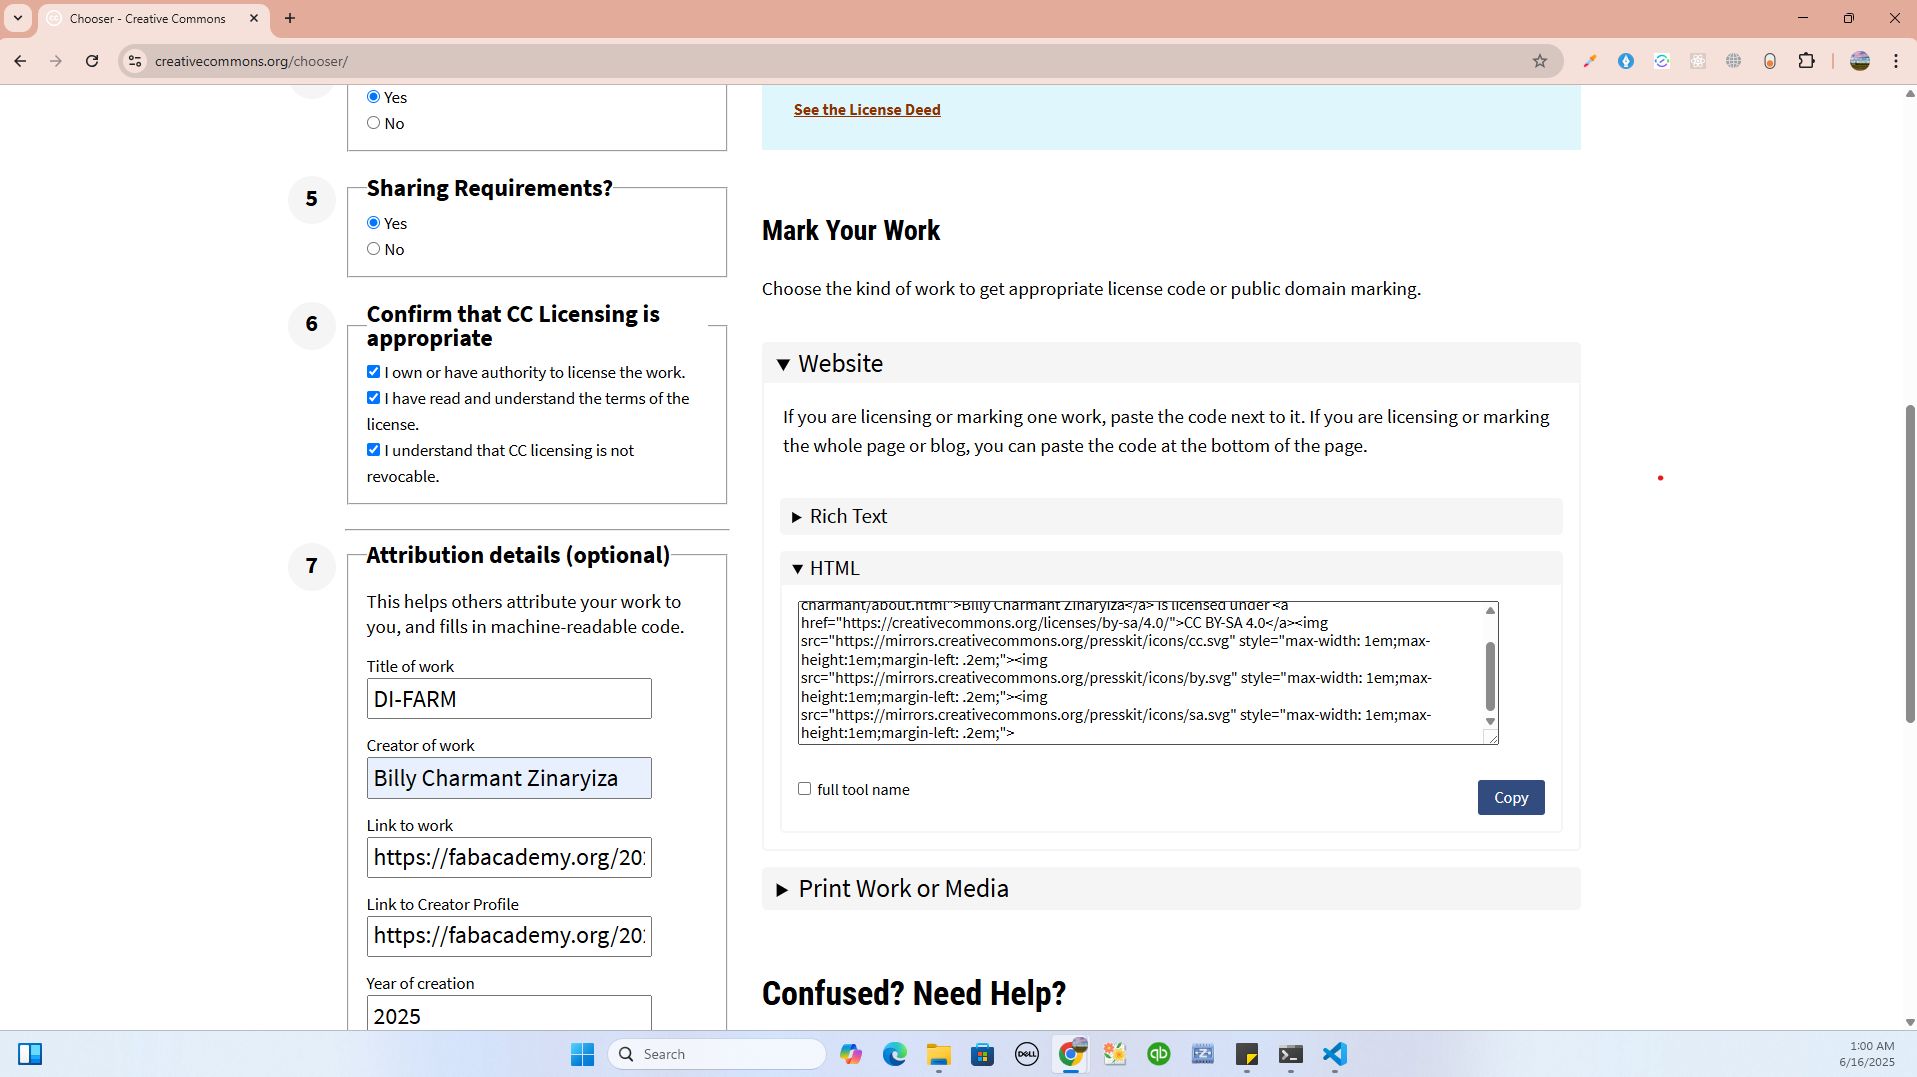This screenshot has height=1077, width=1917.
Task: Open File Explorer from the taskbar
Action: (939, 1054)
